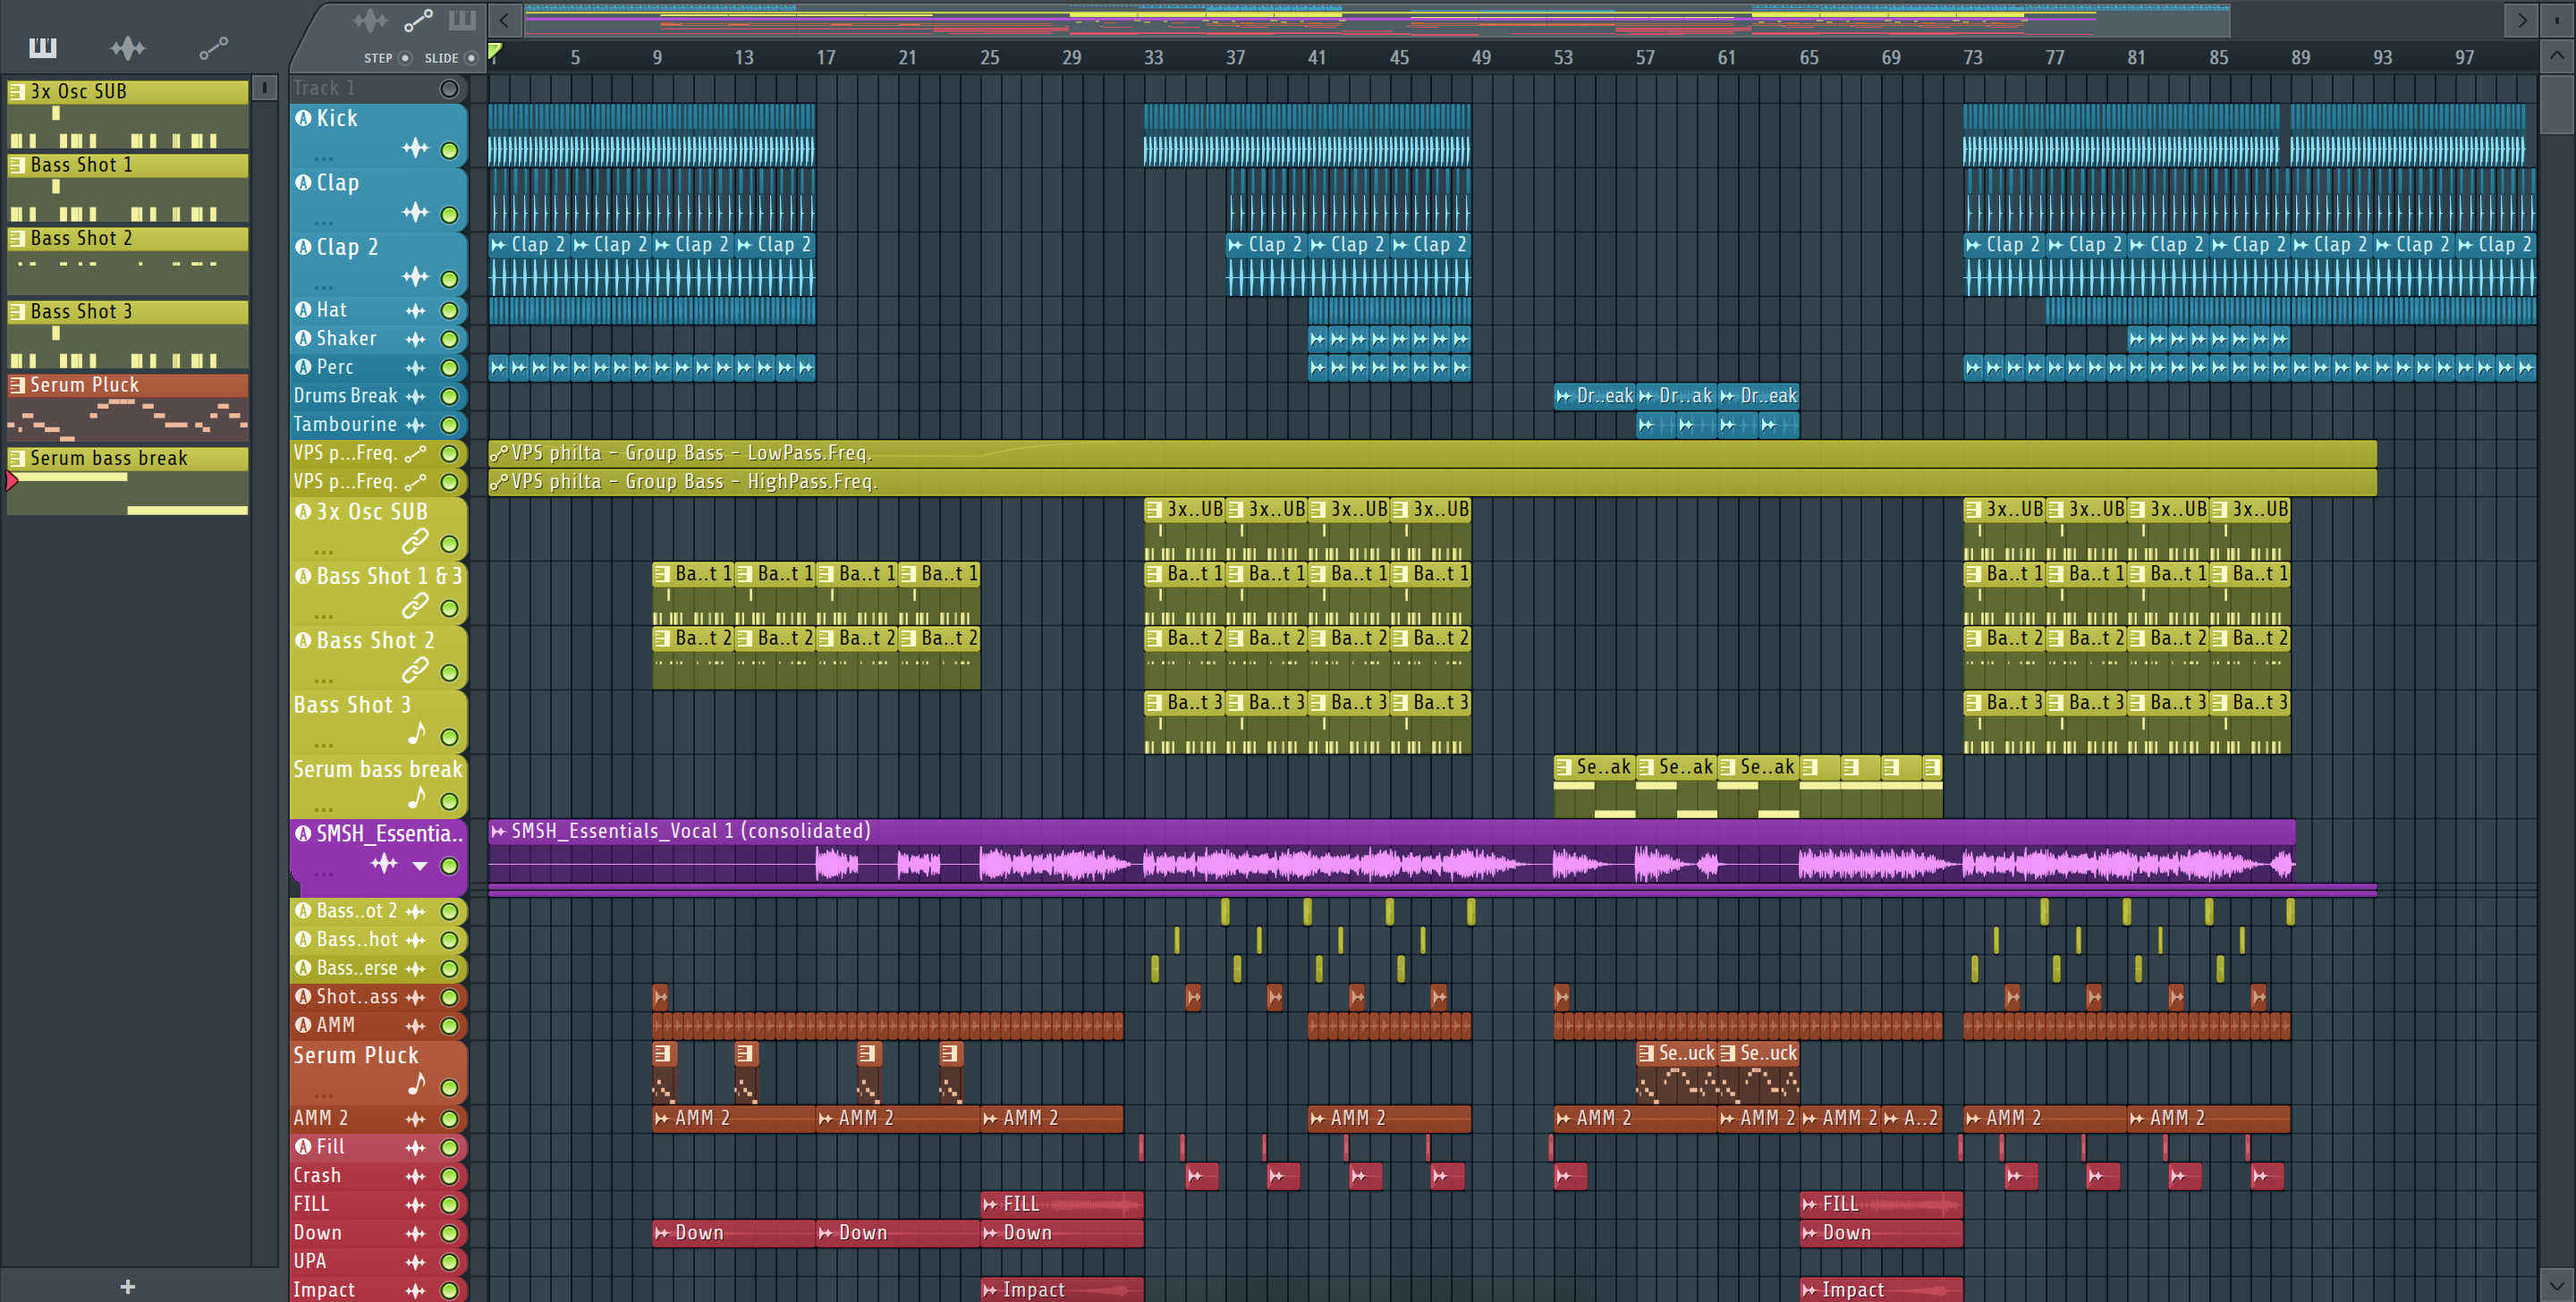Screen dimensions: 2576x1302
Task: Mute the Kick track
Action: tap(450, 151)
